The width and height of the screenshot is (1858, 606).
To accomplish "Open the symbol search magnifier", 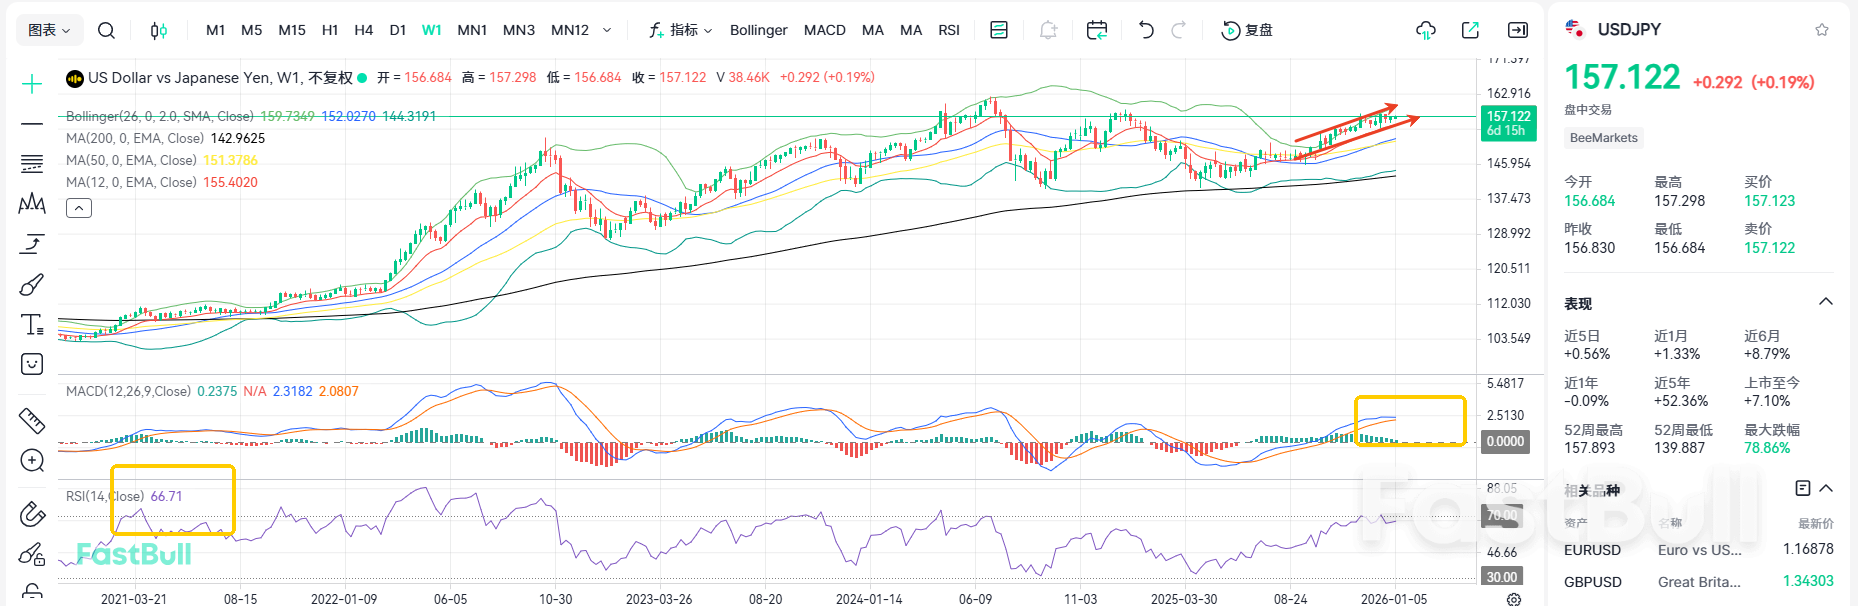I will point(106,30).
